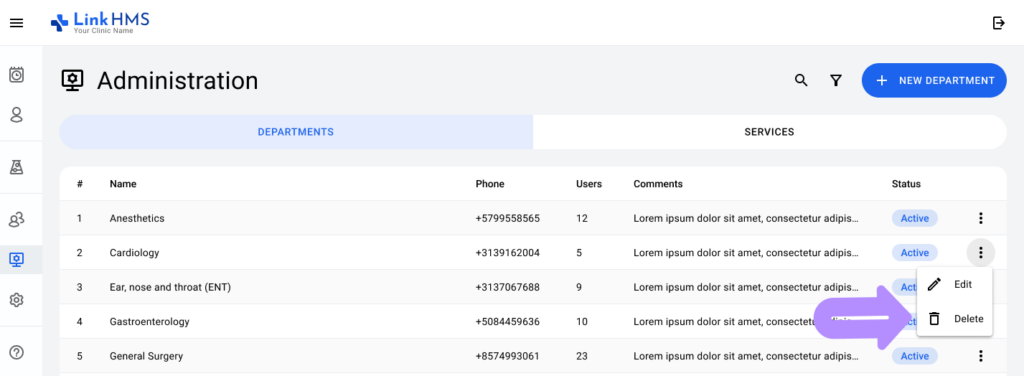
Task: Switch to the Departments tab
Action: 296,132
